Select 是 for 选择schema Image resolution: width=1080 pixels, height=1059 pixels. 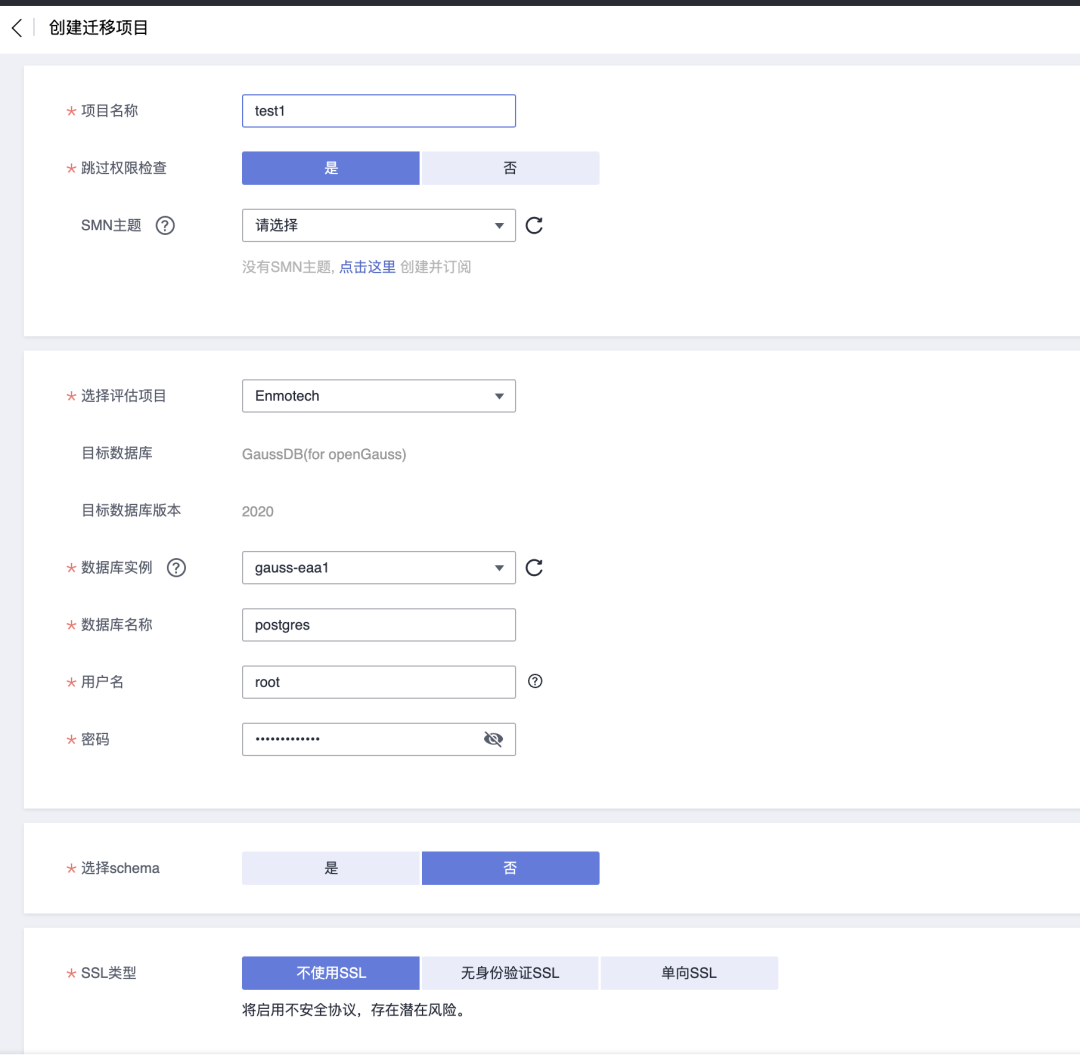click(x=331, y=869)
